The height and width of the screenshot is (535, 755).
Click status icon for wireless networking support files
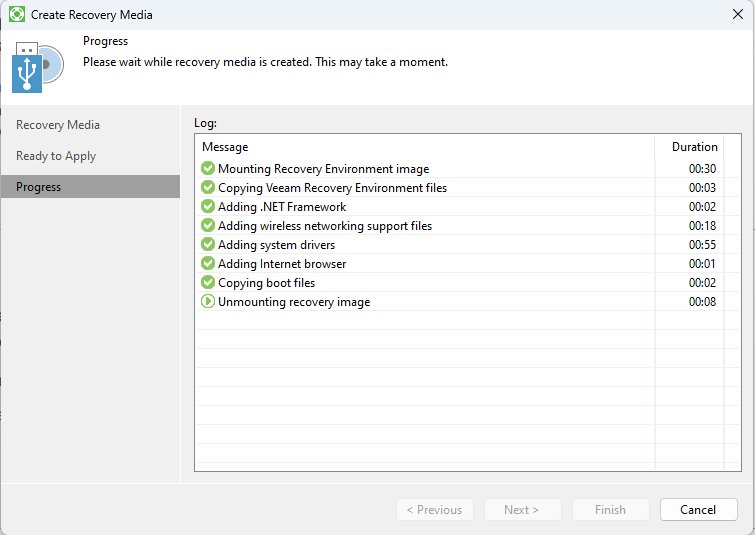(208, 226)
